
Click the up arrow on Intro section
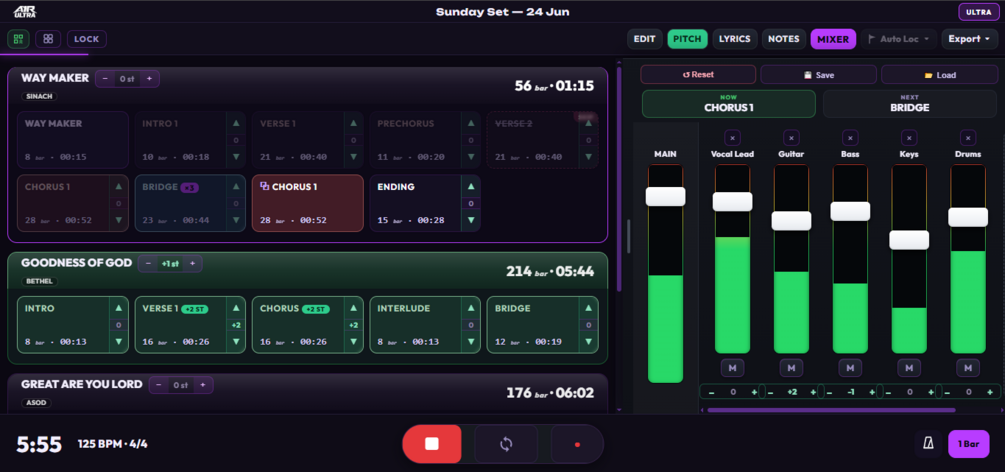click(119, 308)
